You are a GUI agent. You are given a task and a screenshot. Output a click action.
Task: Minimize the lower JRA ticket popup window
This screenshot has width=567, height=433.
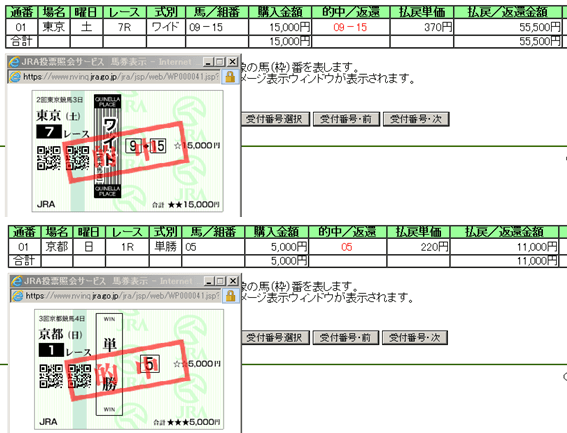(x=208, y=281)
